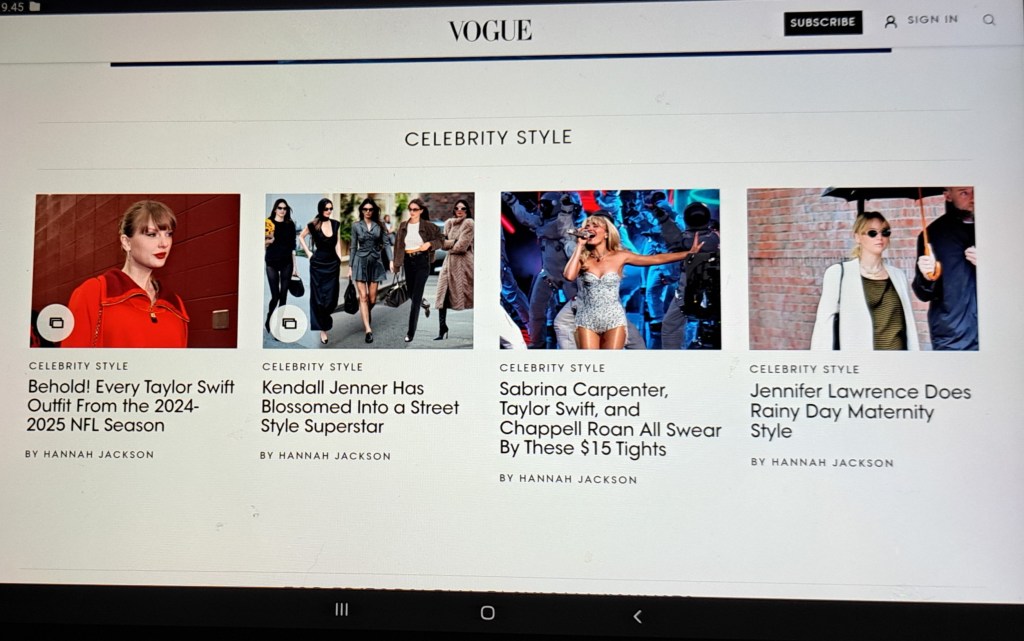The height and width of the screenshot is (641, 1024).
Task: Open Taylor Swift NFL season outfits article
Action: click(130, 406)
